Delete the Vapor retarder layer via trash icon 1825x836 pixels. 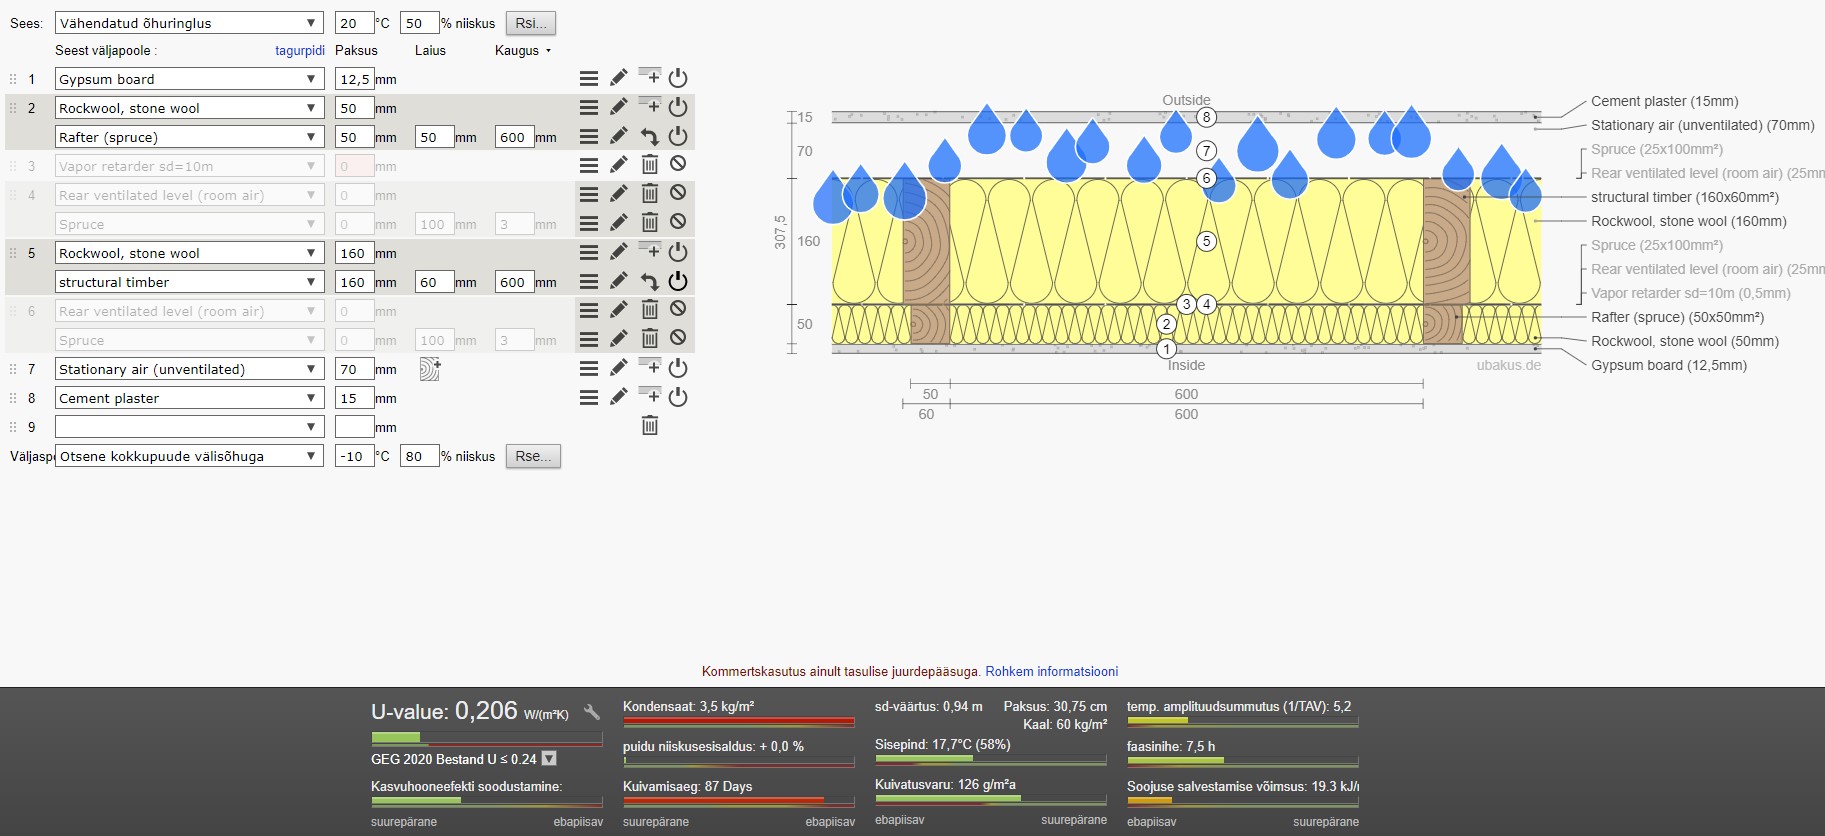click(x=649, y=165)
